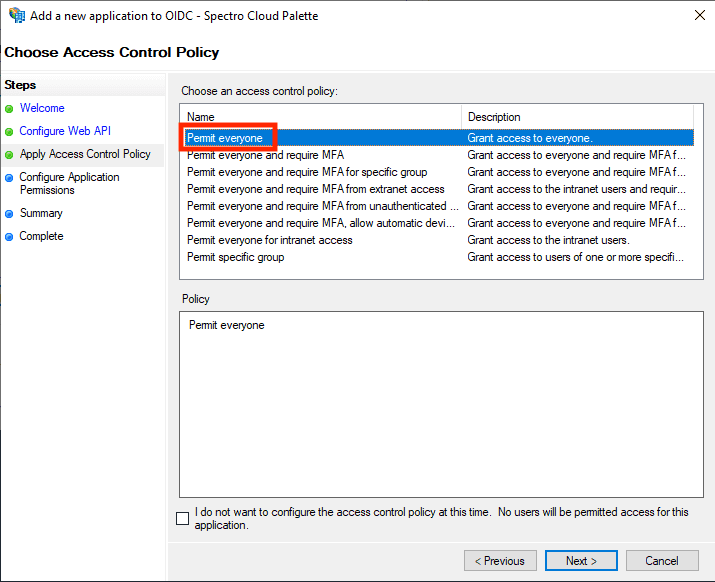
Task: Proceed with the Next button
Action: (x=581, y=561)
